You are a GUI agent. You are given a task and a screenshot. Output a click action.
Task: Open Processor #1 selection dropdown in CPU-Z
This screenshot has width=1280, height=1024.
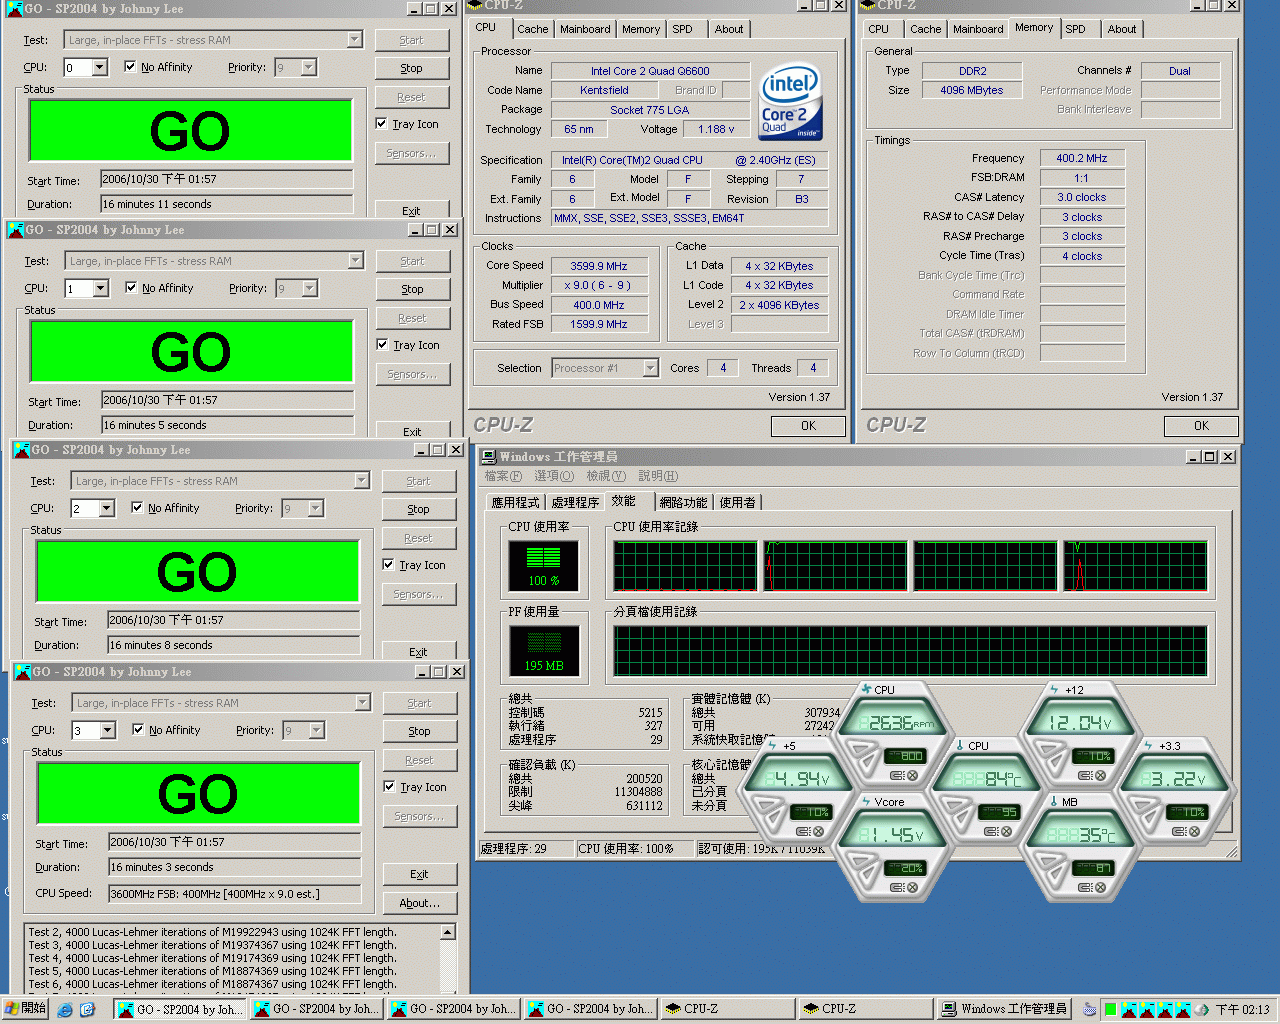coord(650,368)
